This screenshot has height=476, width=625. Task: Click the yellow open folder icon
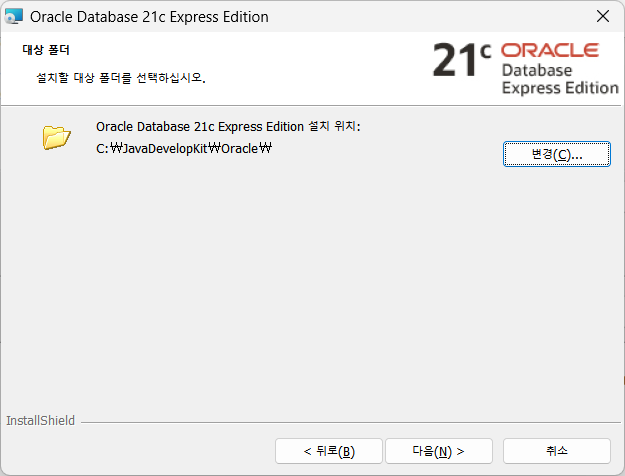[x=57, y=138]
